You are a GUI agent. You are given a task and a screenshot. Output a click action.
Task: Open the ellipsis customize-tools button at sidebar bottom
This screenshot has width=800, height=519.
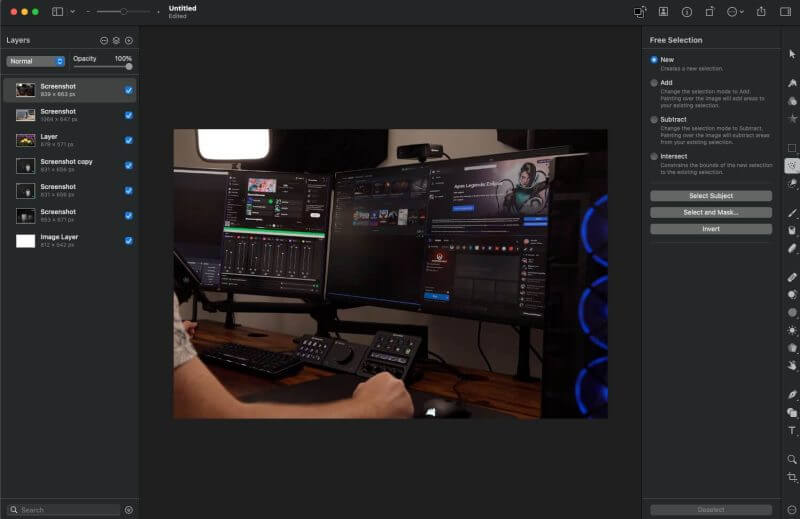click(x=792, y=509)
